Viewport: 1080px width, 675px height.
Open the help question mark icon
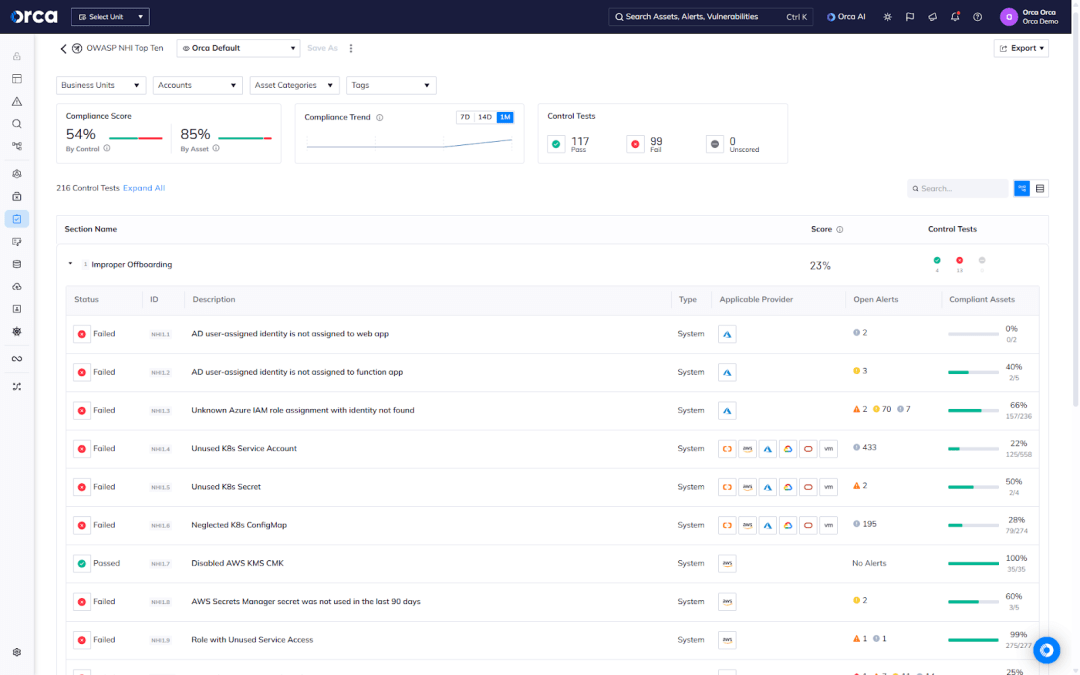point(977,17)
